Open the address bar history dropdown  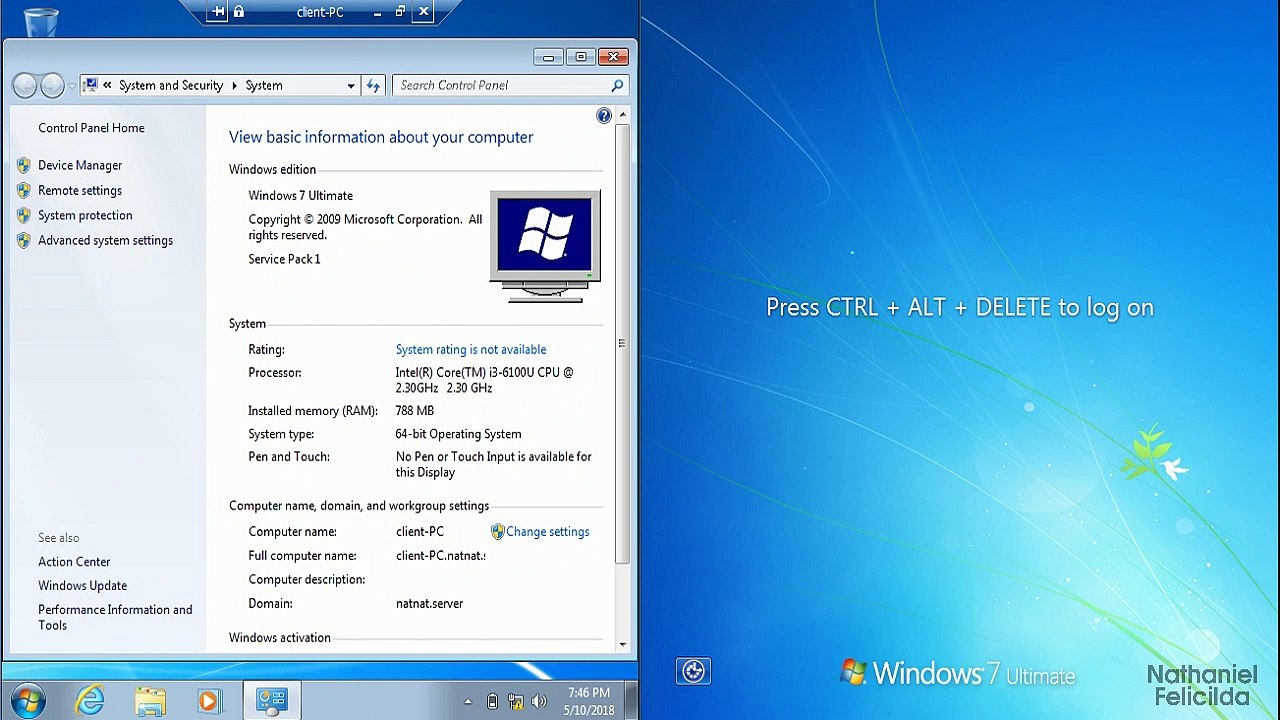pyautogui.click(x=351, y=86)
